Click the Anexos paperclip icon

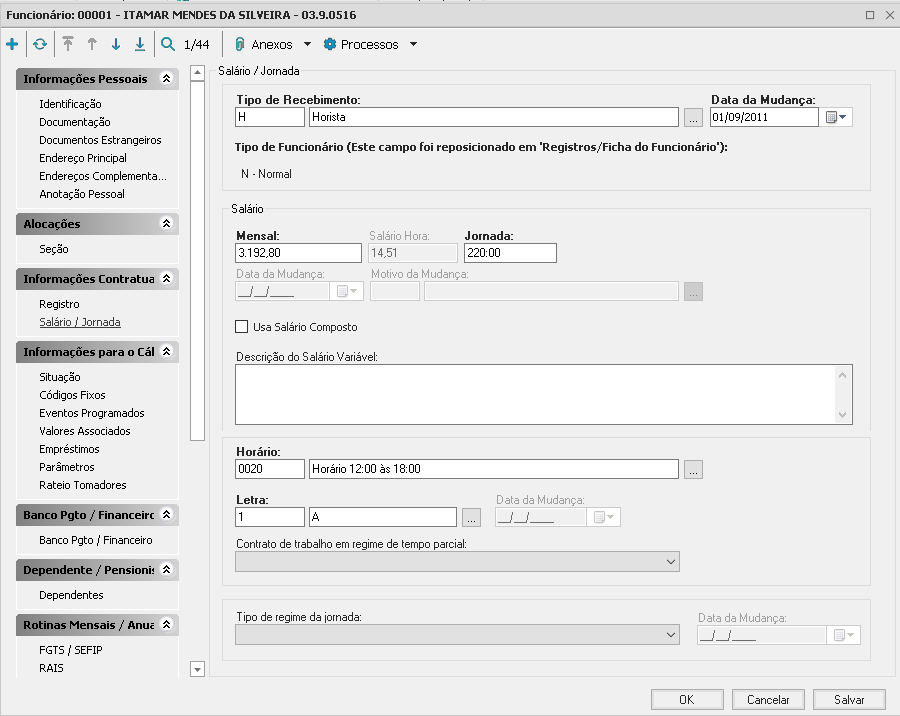click(240, 44)
